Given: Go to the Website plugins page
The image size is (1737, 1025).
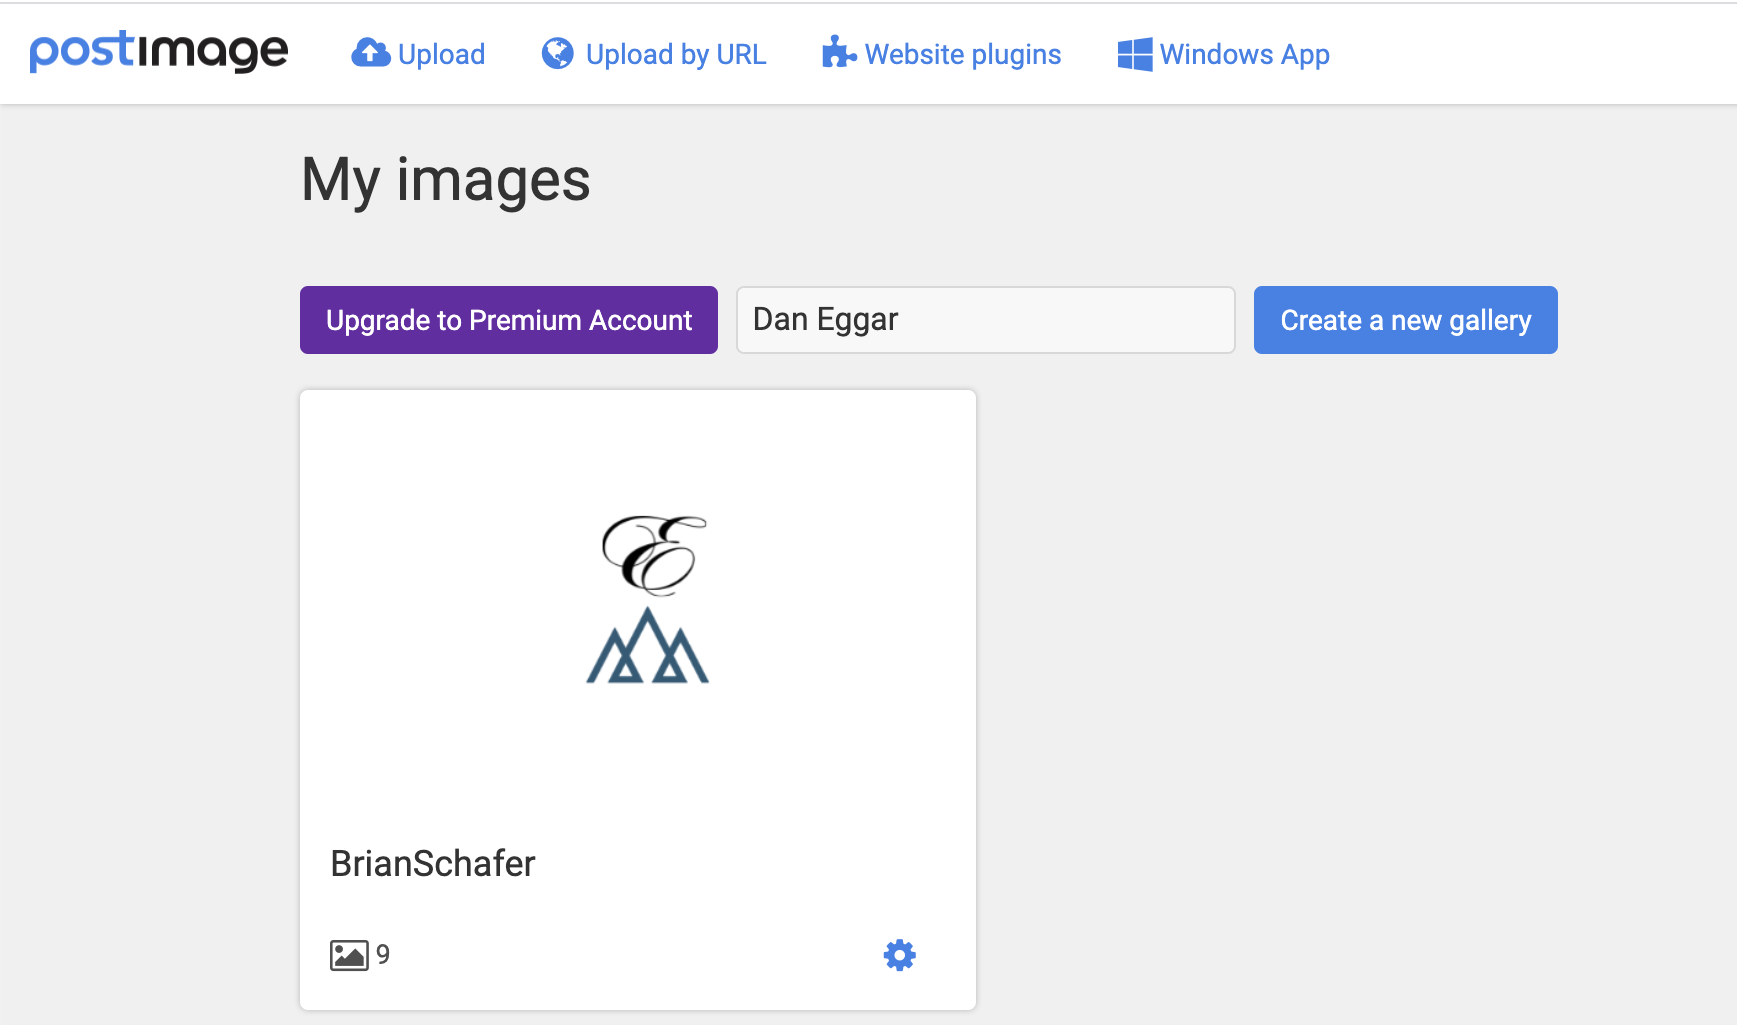Looking at the screenshot, I should pos(962,54).
